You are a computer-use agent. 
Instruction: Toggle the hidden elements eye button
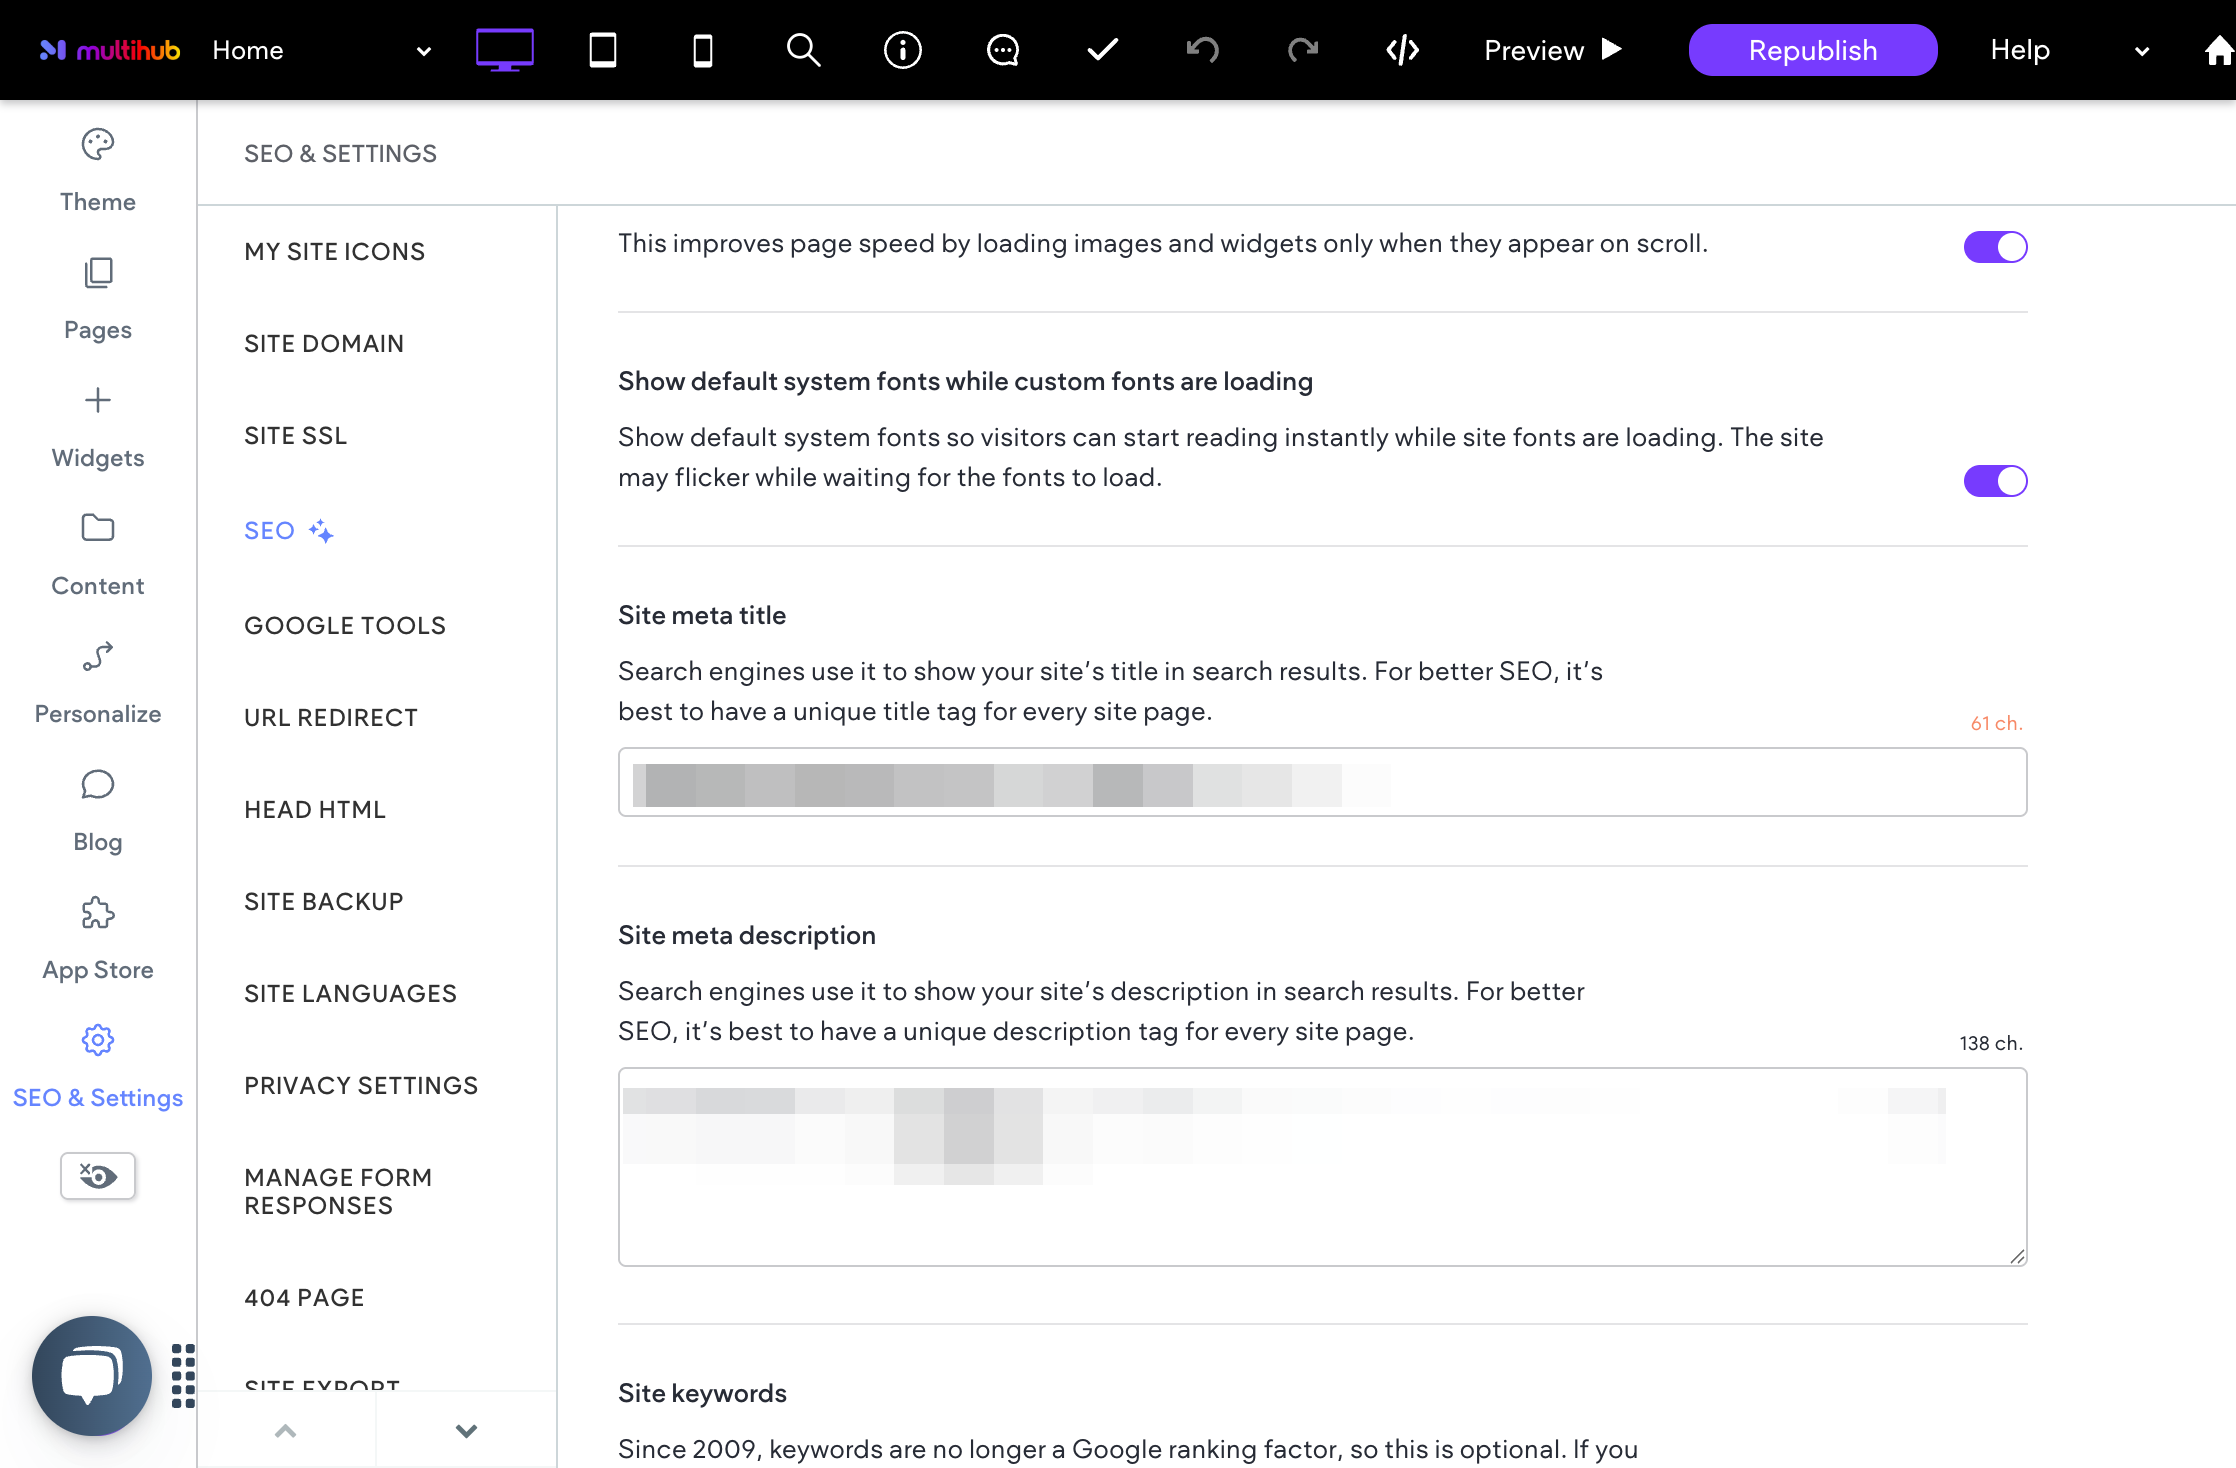pyautogui.click(x=98, y=1176)
